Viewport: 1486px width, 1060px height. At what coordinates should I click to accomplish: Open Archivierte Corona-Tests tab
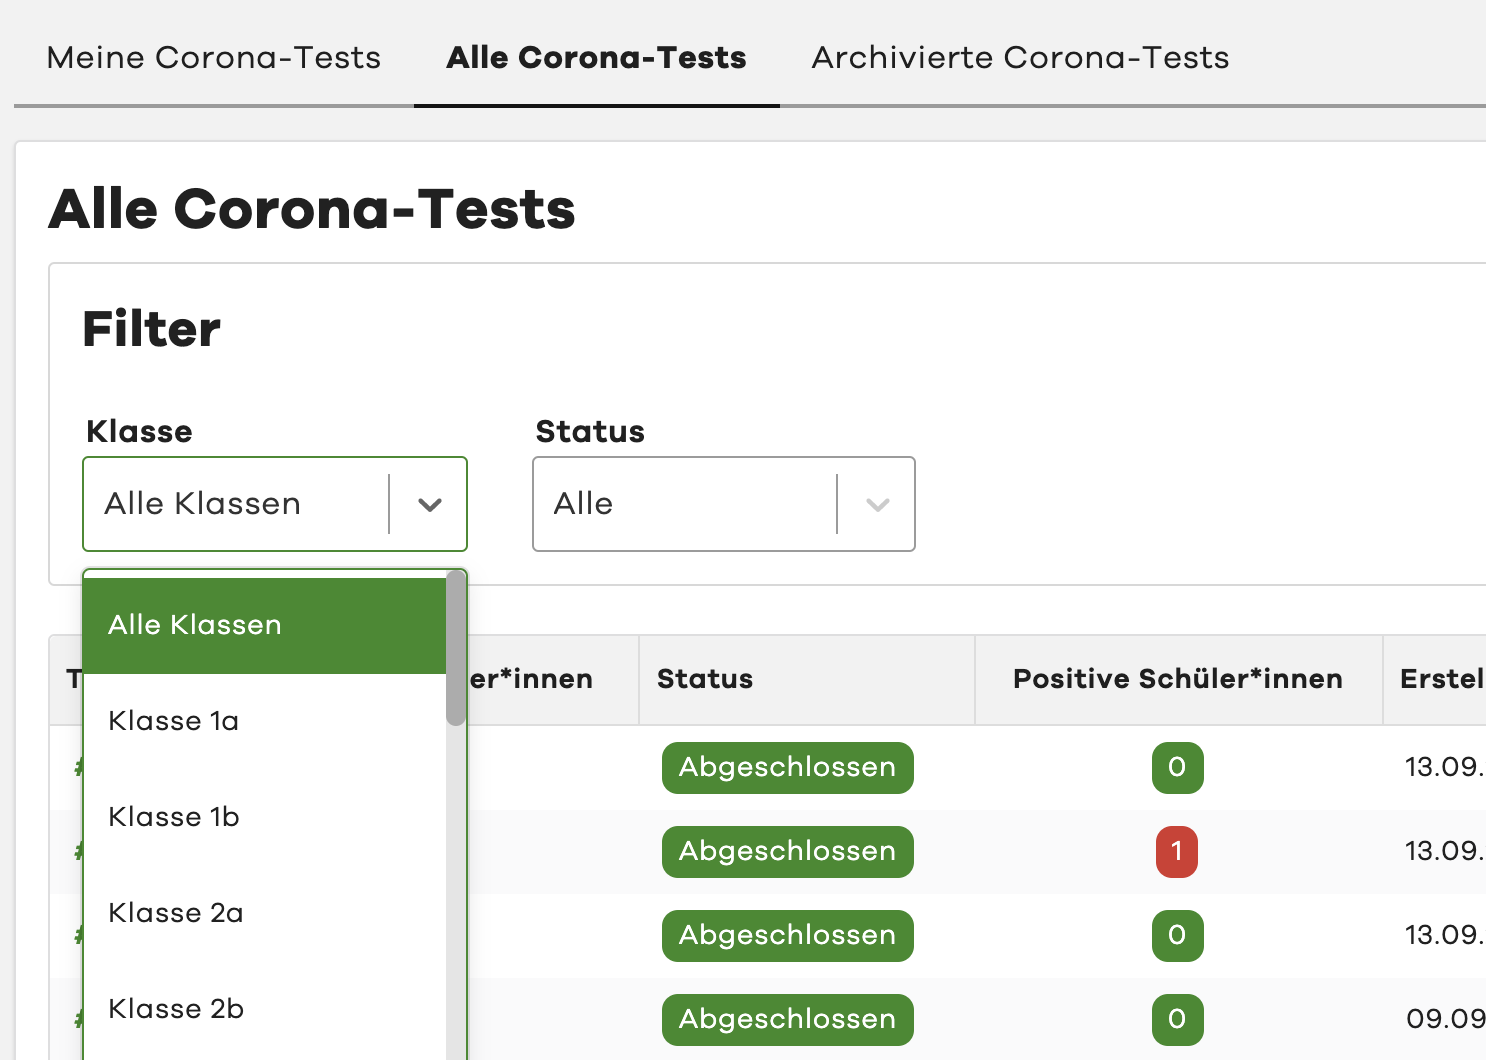tap(1020, 58)
